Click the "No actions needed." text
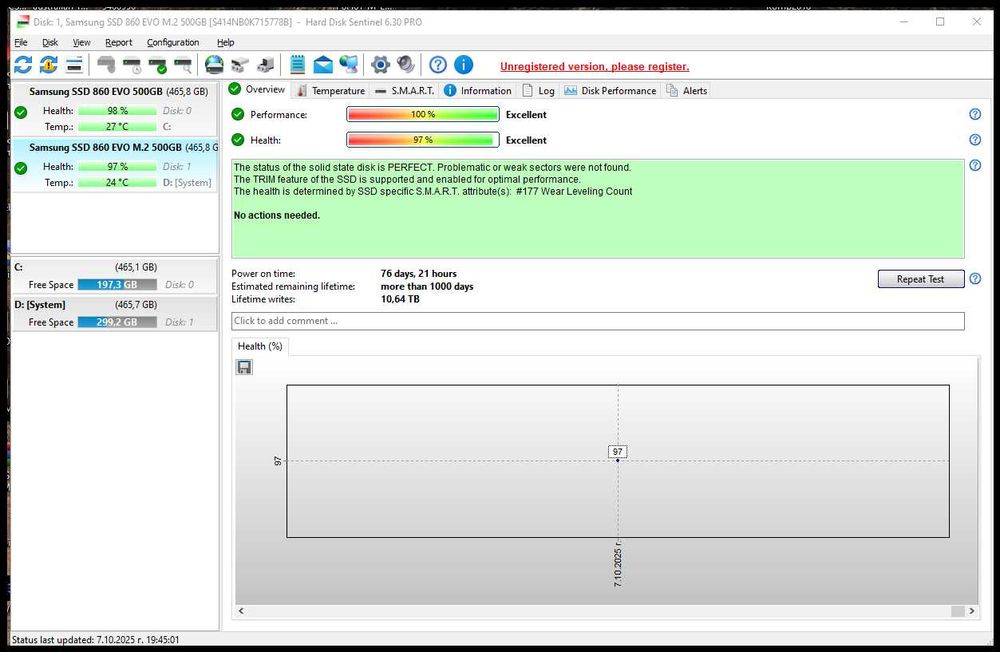Image resolution: width=1000 pixels, height=652 pixels. (277, 216)
